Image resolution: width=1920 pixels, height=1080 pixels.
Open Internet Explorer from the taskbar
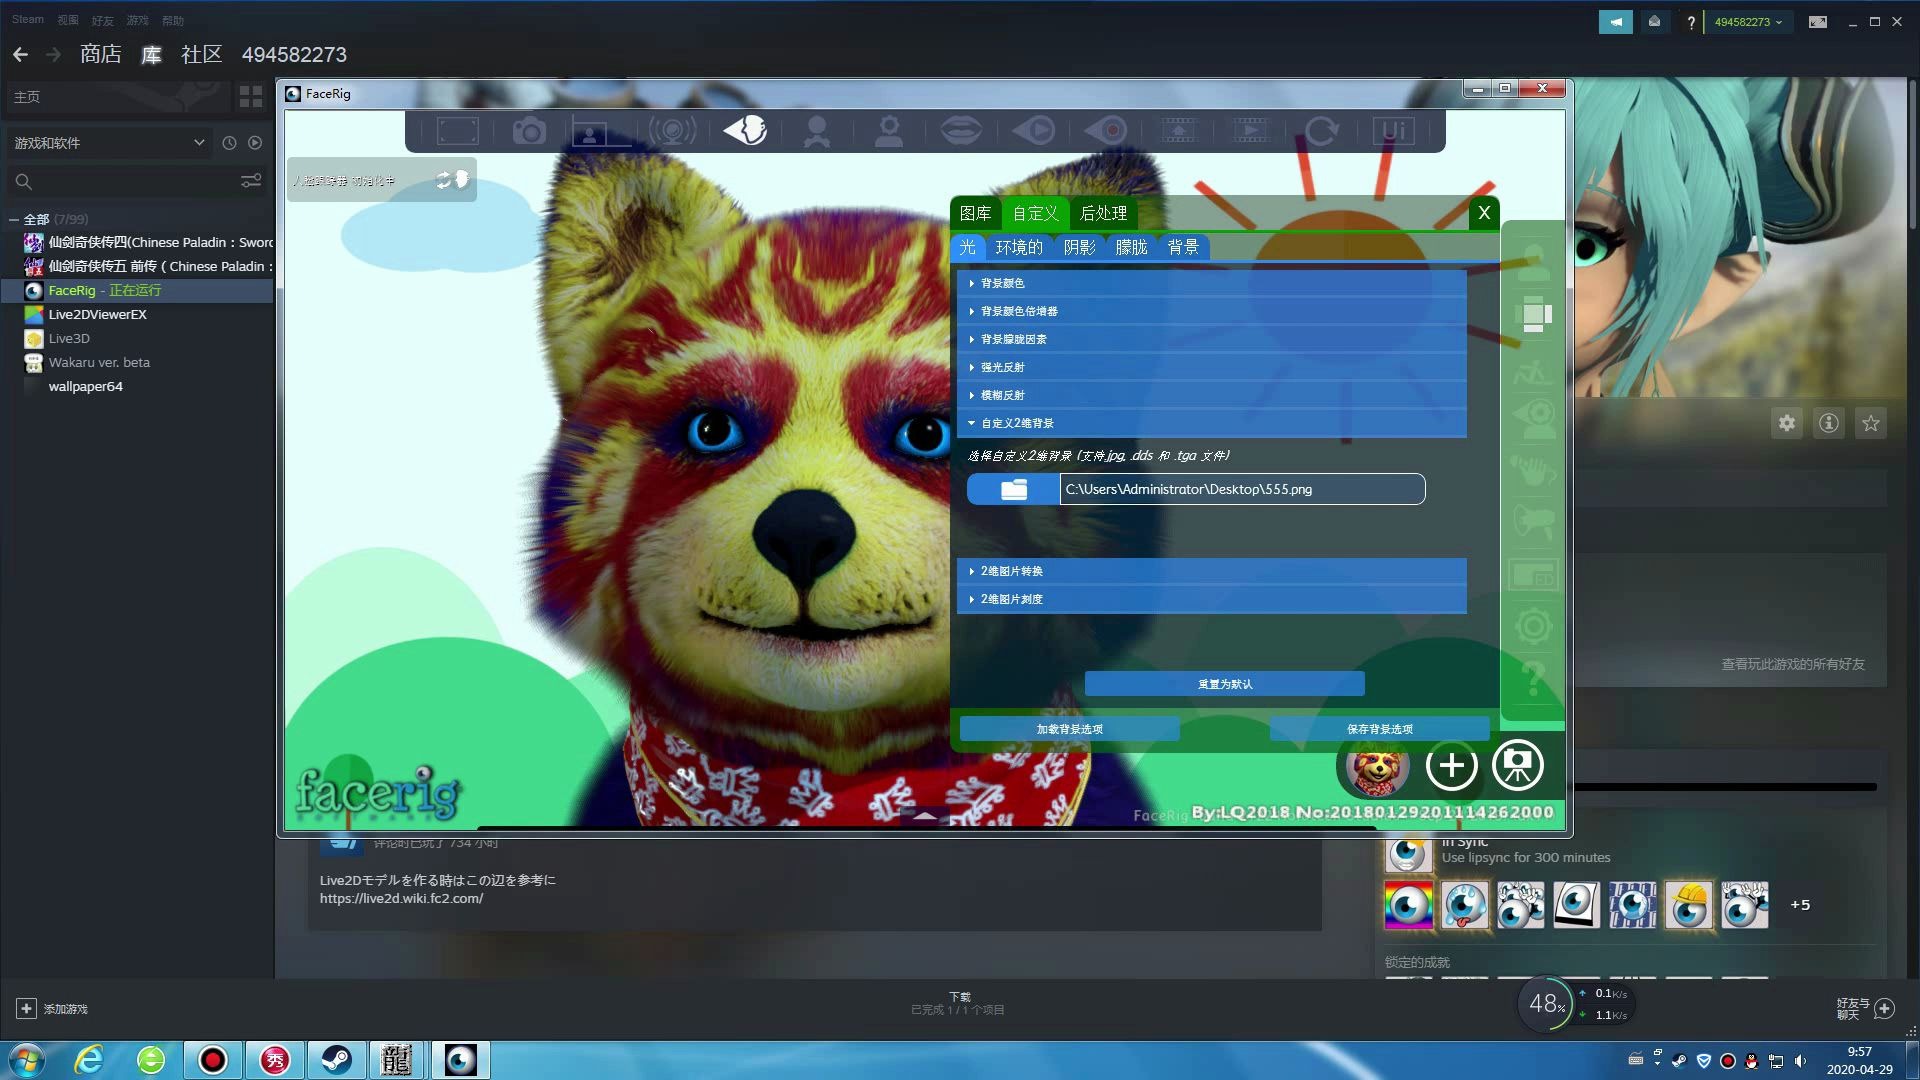[x=89, y=1060]
